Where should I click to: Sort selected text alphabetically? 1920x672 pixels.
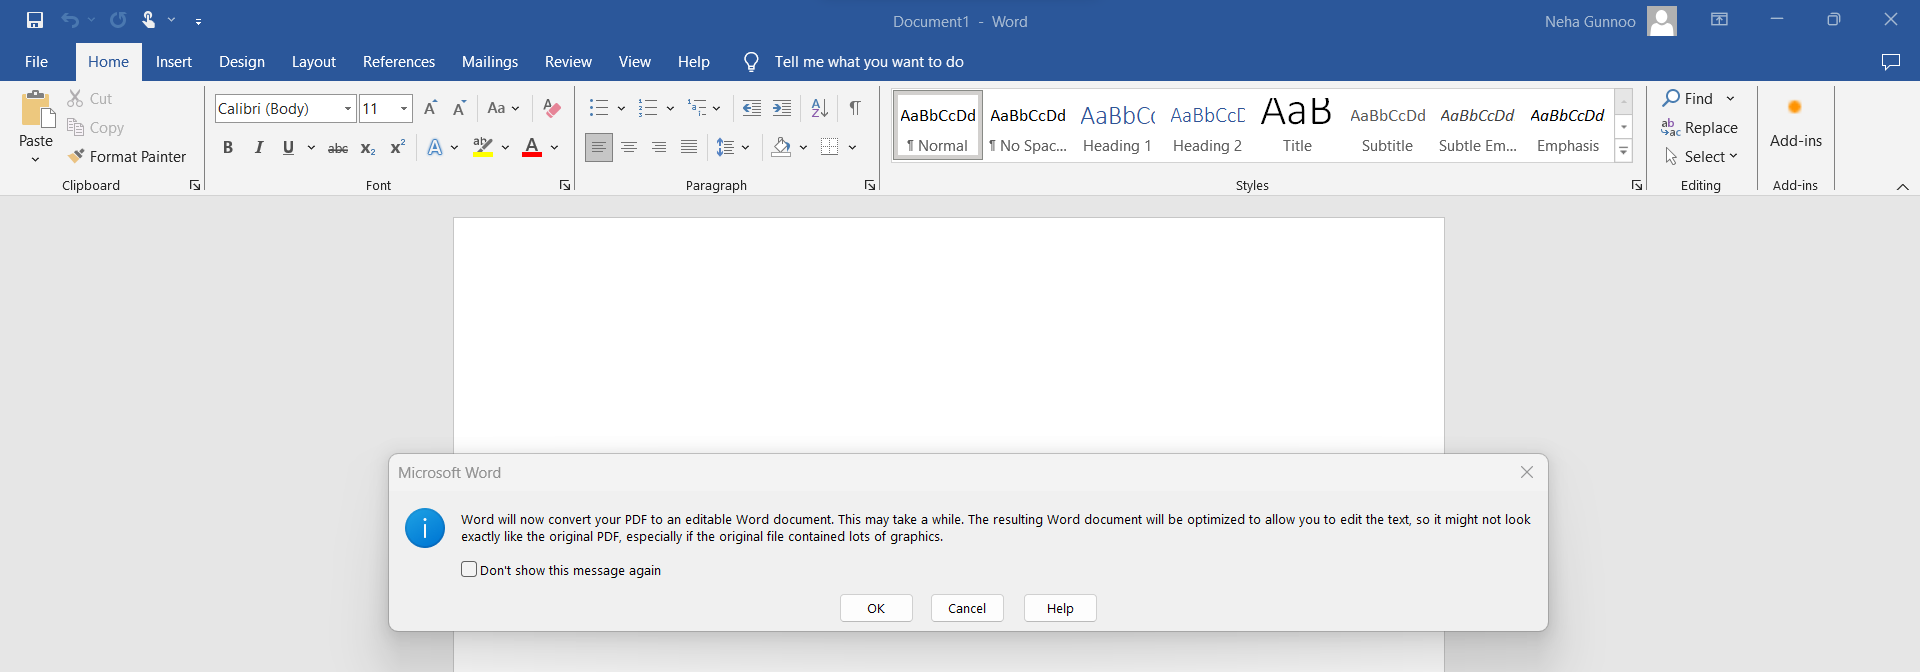pyautogui.click(x=819, y=108)
